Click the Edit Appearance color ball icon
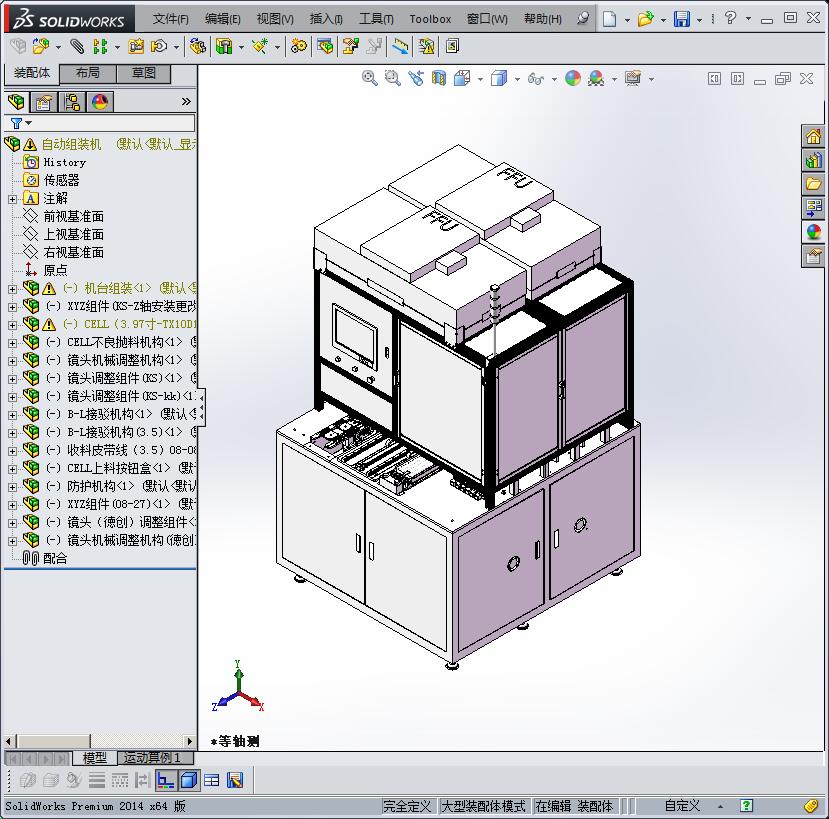Image resolution: width=829 pixels, height=819 pixels. coord(573,78)
